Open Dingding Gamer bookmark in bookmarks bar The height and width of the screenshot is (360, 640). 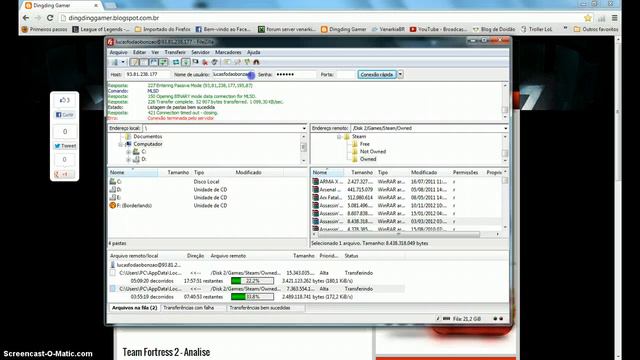coord(343,29)
